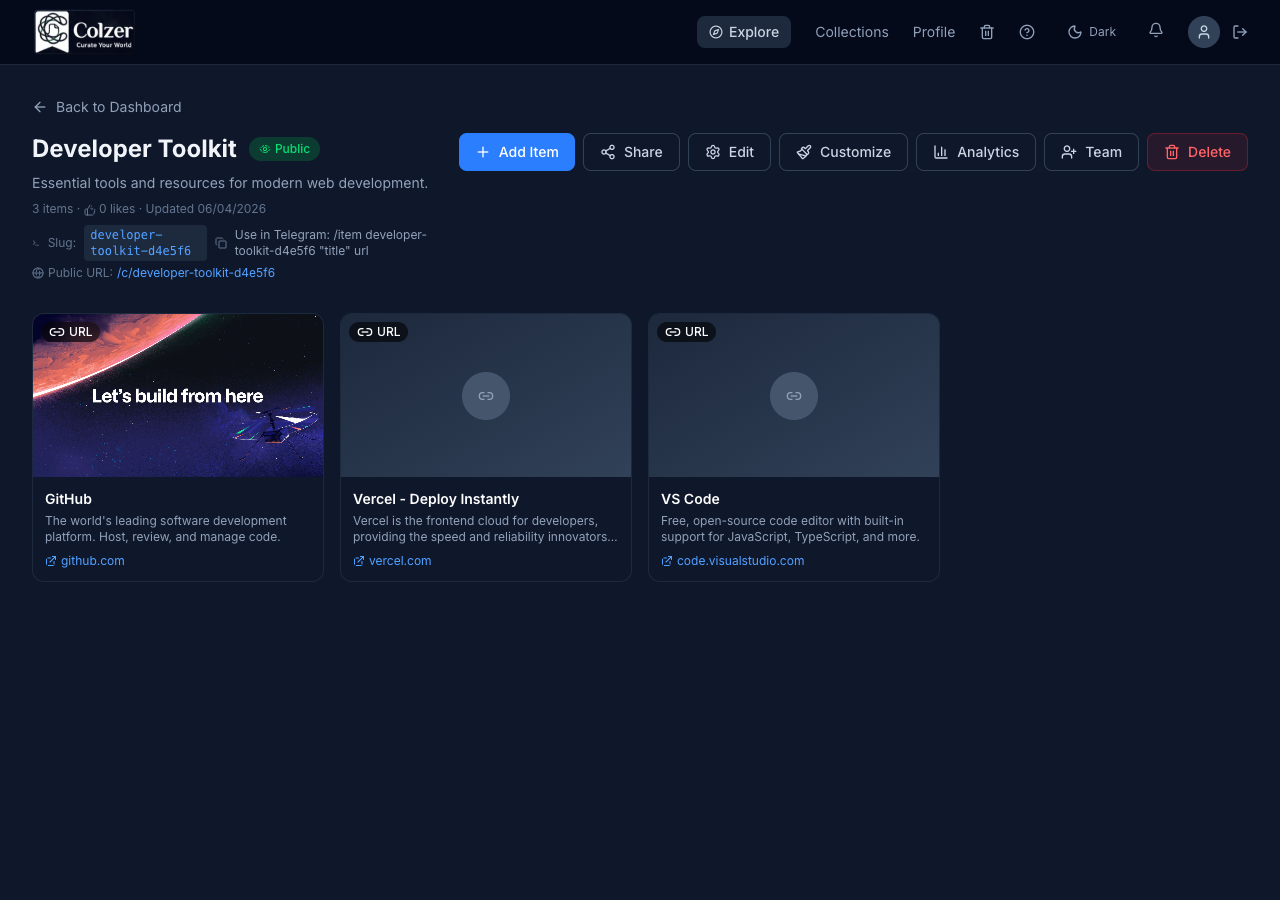Toggle Dark mode

coord(1091,31)
